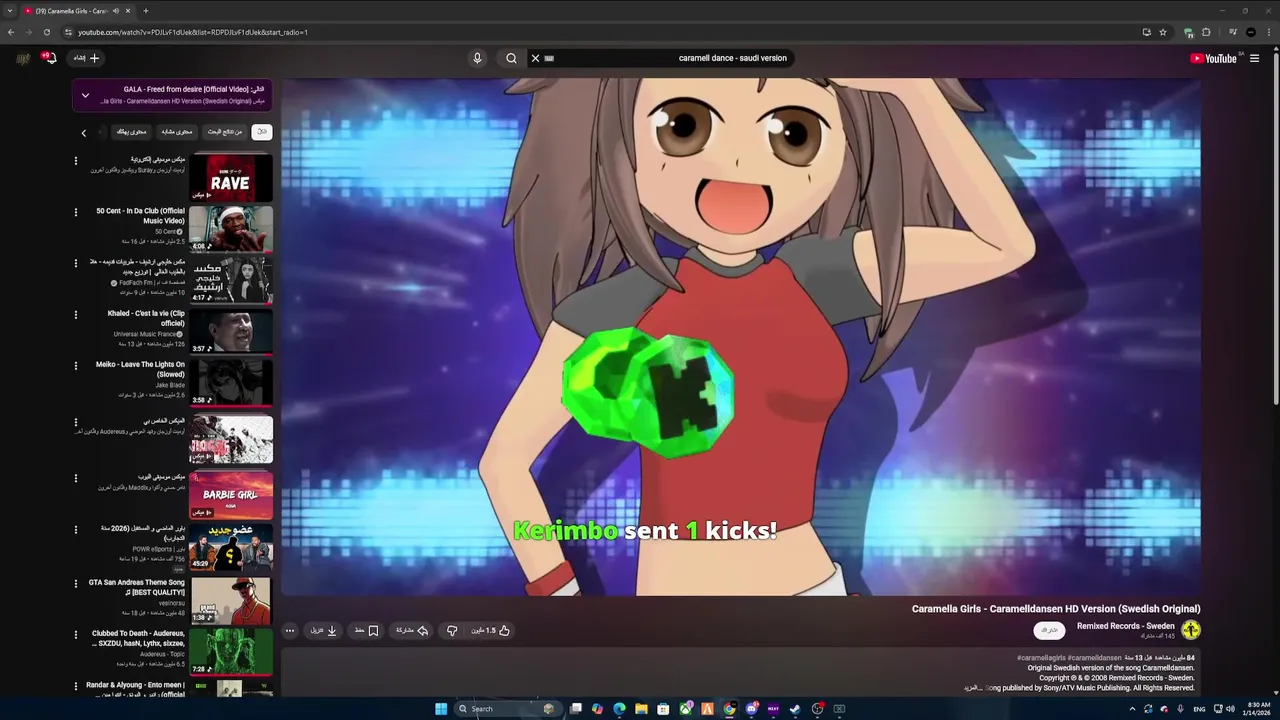Image resolution: width=1280 pixels, height=720 pixels.
Task: Open YouTube notifications bell
Action: tap(49, 58)
